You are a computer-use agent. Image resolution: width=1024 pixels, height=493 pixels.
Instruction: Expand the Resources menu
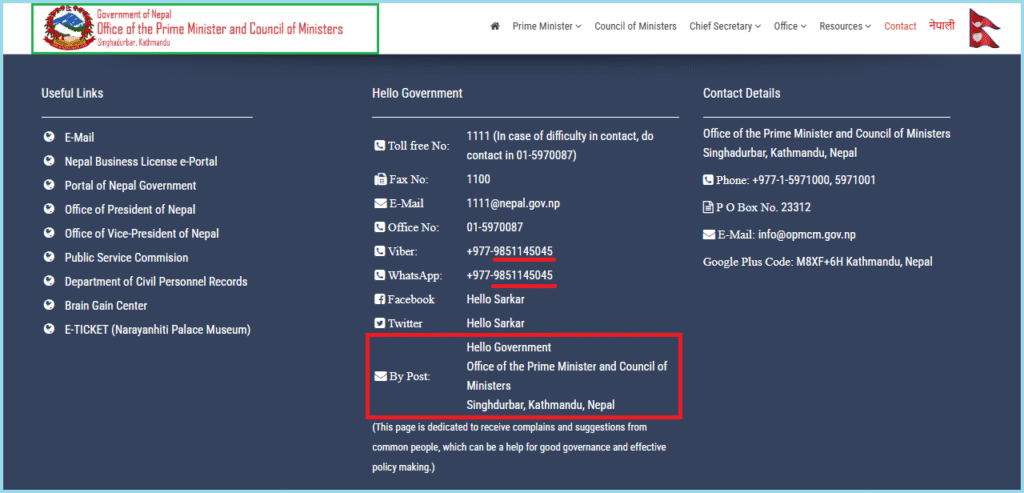coord(844,26)
